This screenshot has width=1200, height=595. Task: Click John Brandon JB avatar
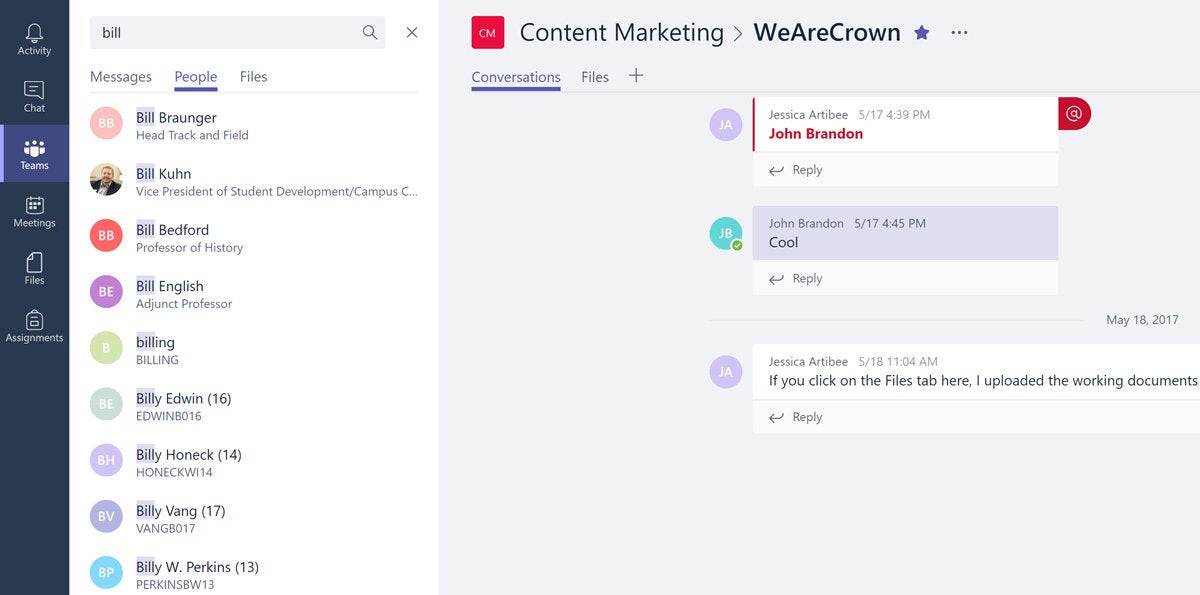click(x=726, y=233)
